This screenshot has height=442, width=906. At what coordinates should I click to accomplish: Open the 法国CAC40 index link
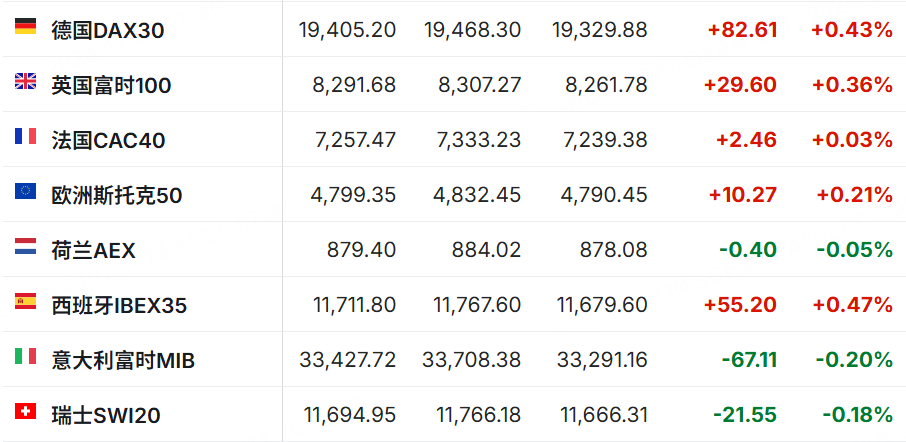click(x=108, y=140)
